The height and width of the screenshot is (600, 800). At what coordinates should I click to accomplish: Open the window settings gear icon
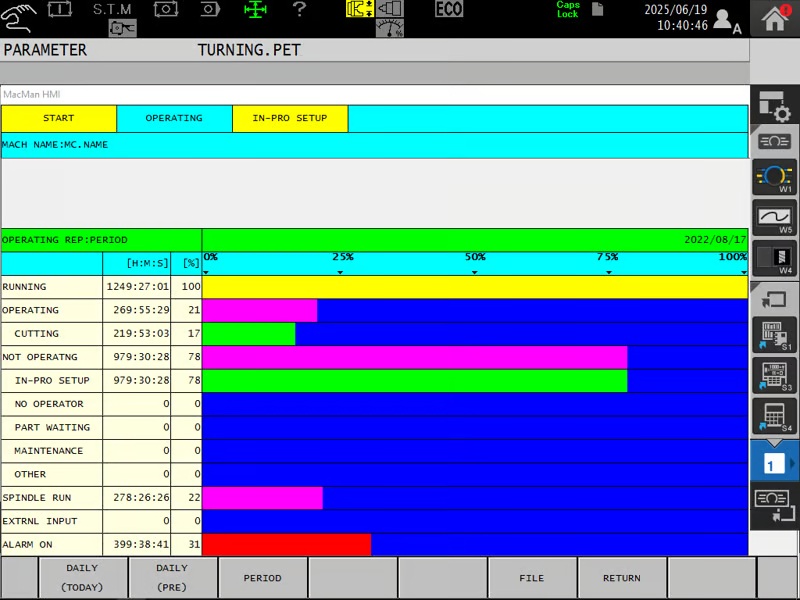click(x=774, y=105)
